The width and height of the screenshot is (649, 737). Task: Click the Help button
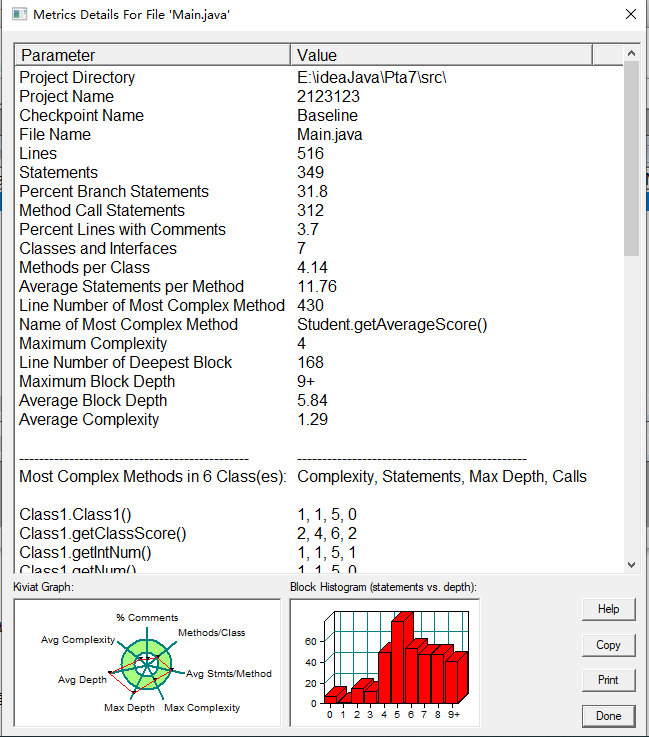(609, 609)
